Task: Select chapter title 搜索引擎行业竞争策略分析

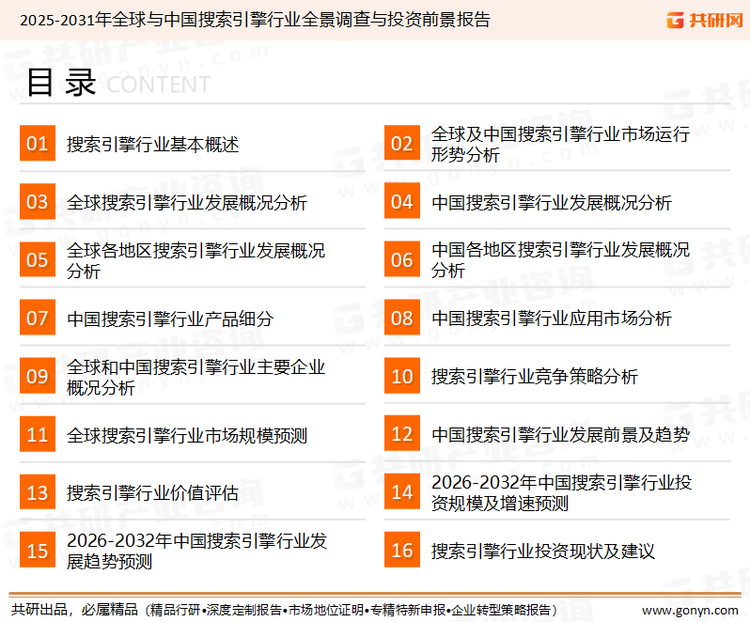Action: pos(534,377)
